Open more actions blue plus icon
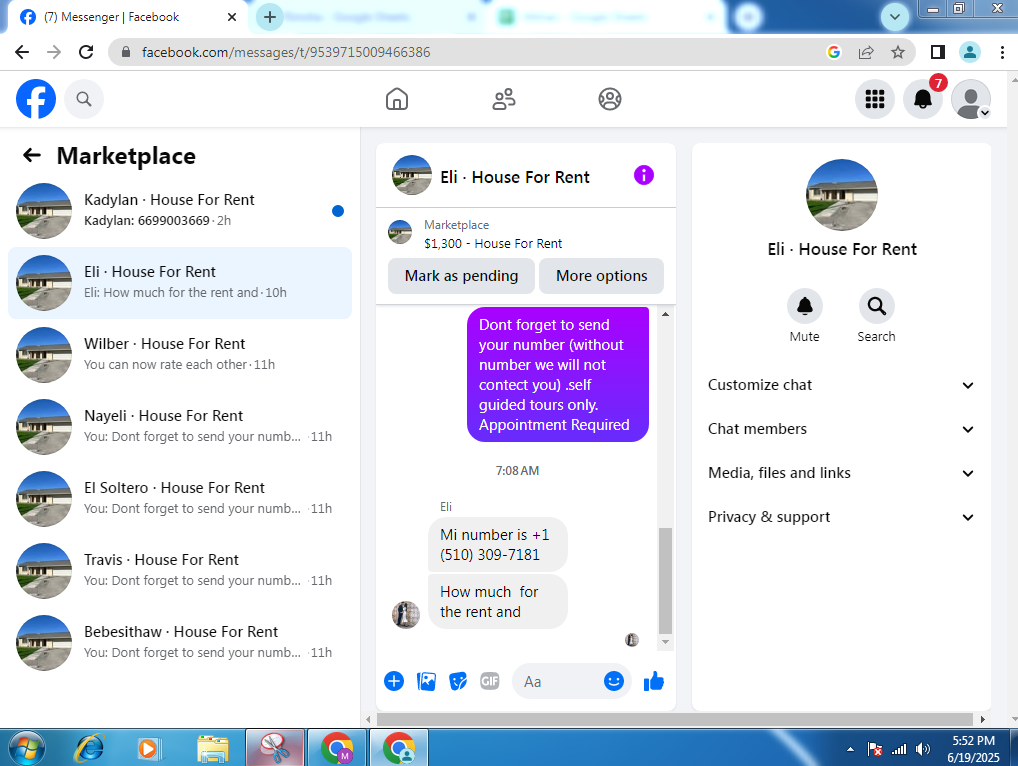 (x=394, y=681)
